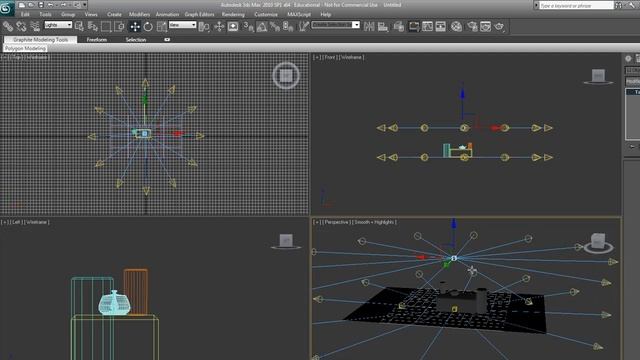Toggle Keyboard Shortcut Override
This screenshot has height=360, width=640.
coord(233,27)
